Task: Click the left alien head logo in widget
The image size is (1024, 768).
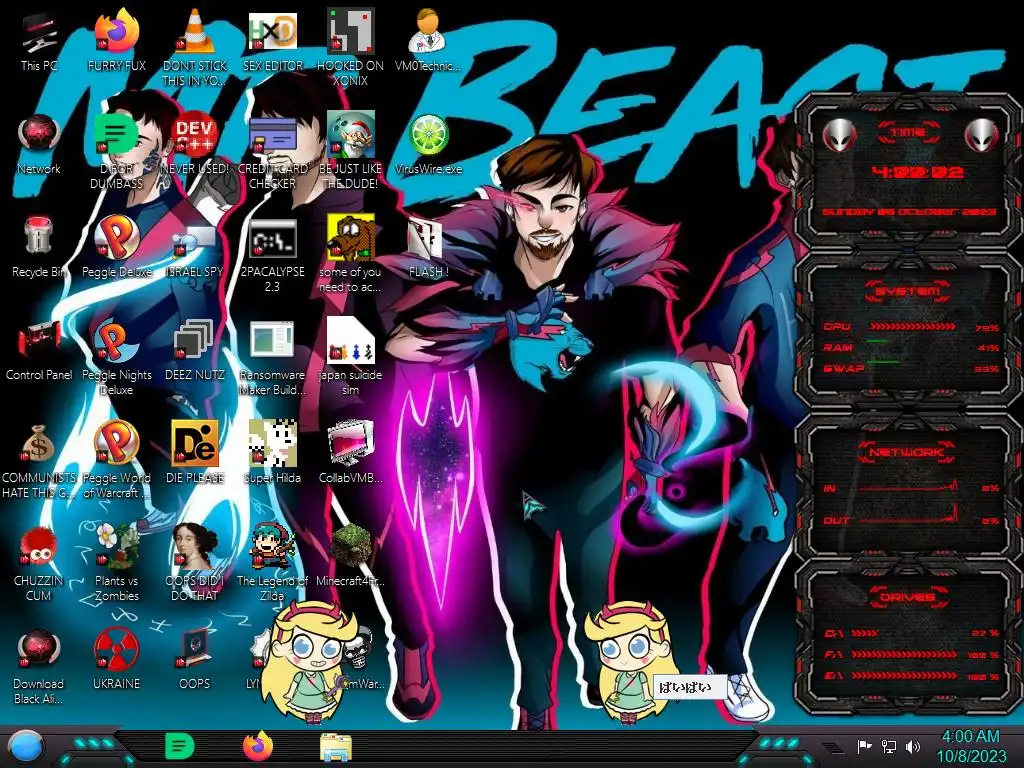Action: click(839, 135)
